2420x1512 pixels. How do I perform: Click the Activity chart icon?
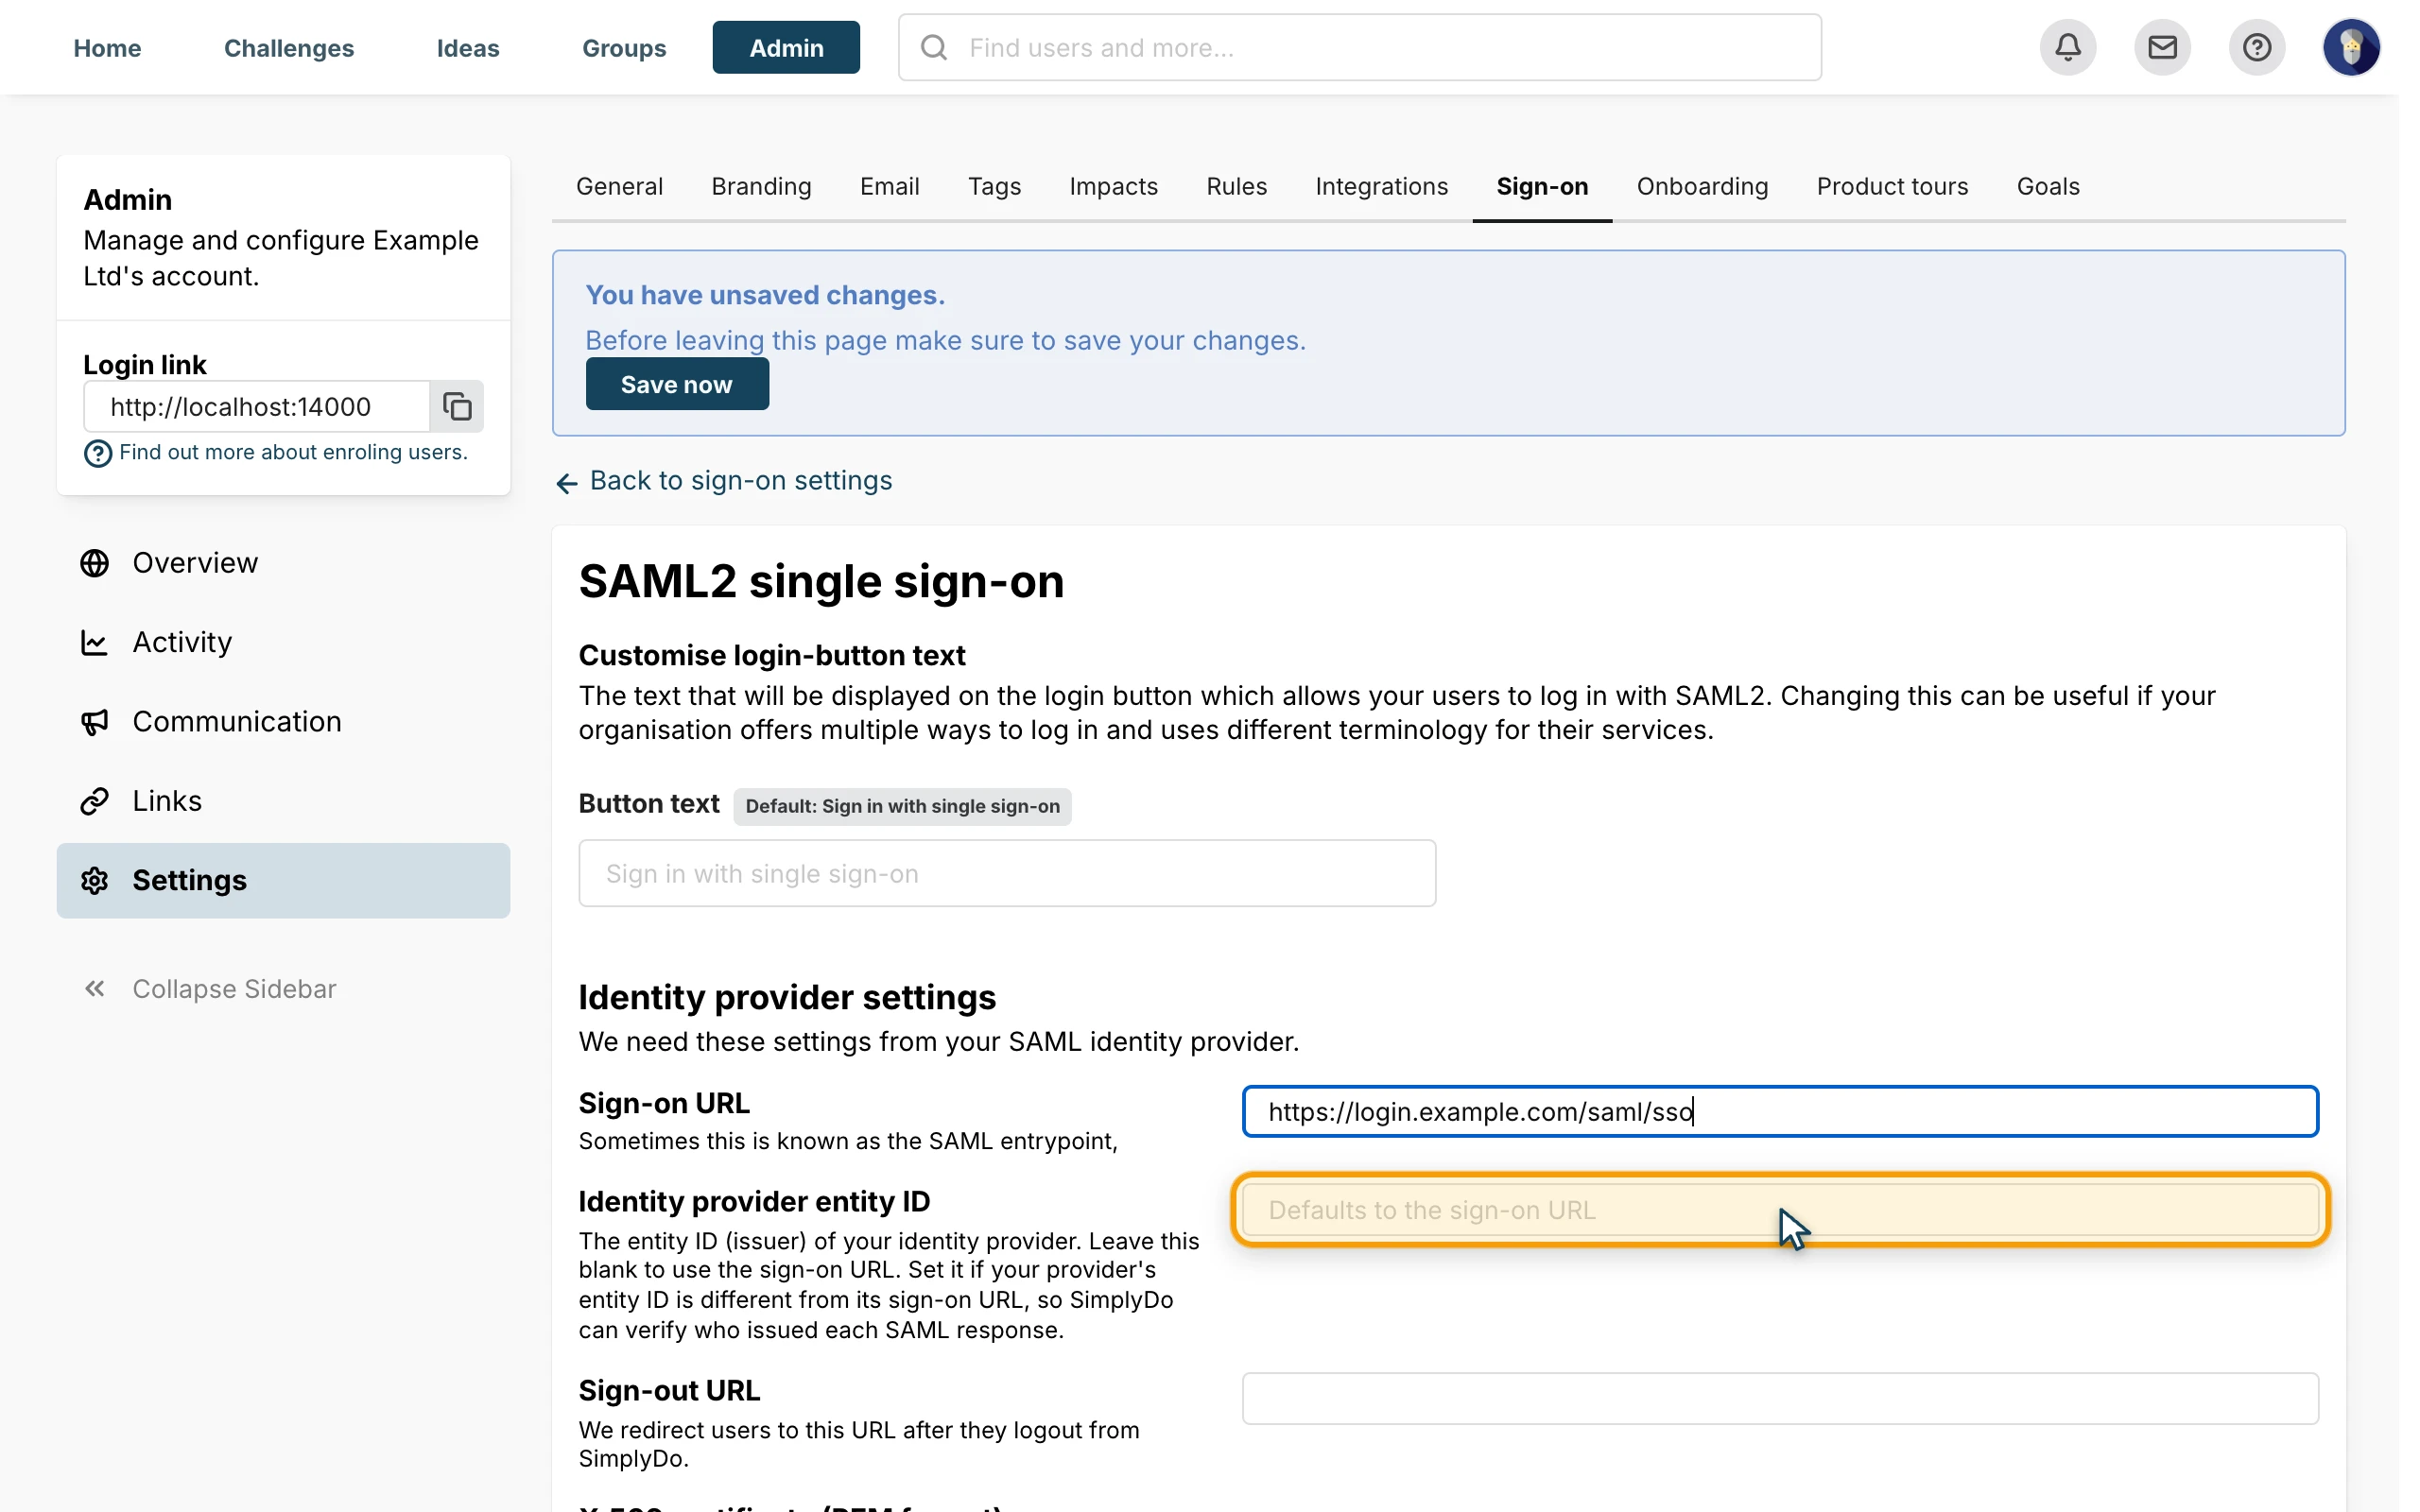(95, 642)
